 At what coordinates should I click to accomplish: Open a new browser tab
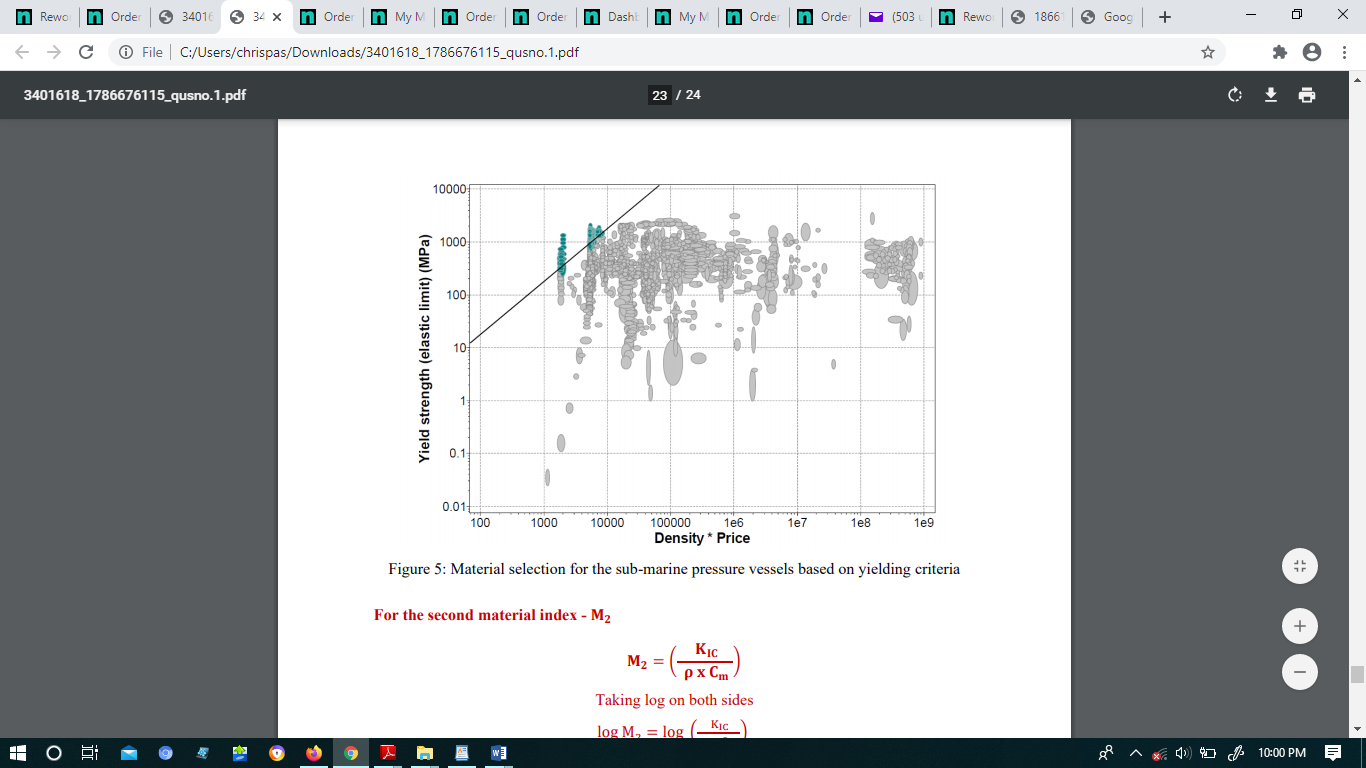[1164, 16]
